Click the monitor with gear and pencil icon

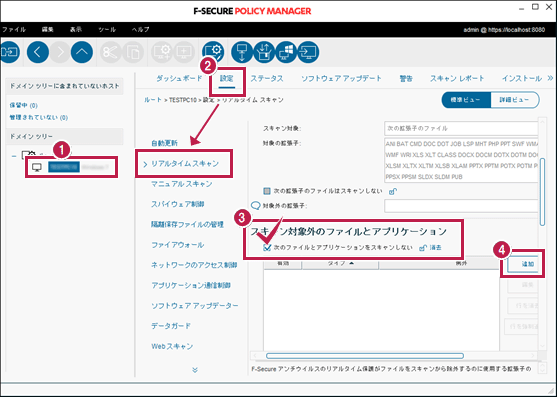[213, 52]
